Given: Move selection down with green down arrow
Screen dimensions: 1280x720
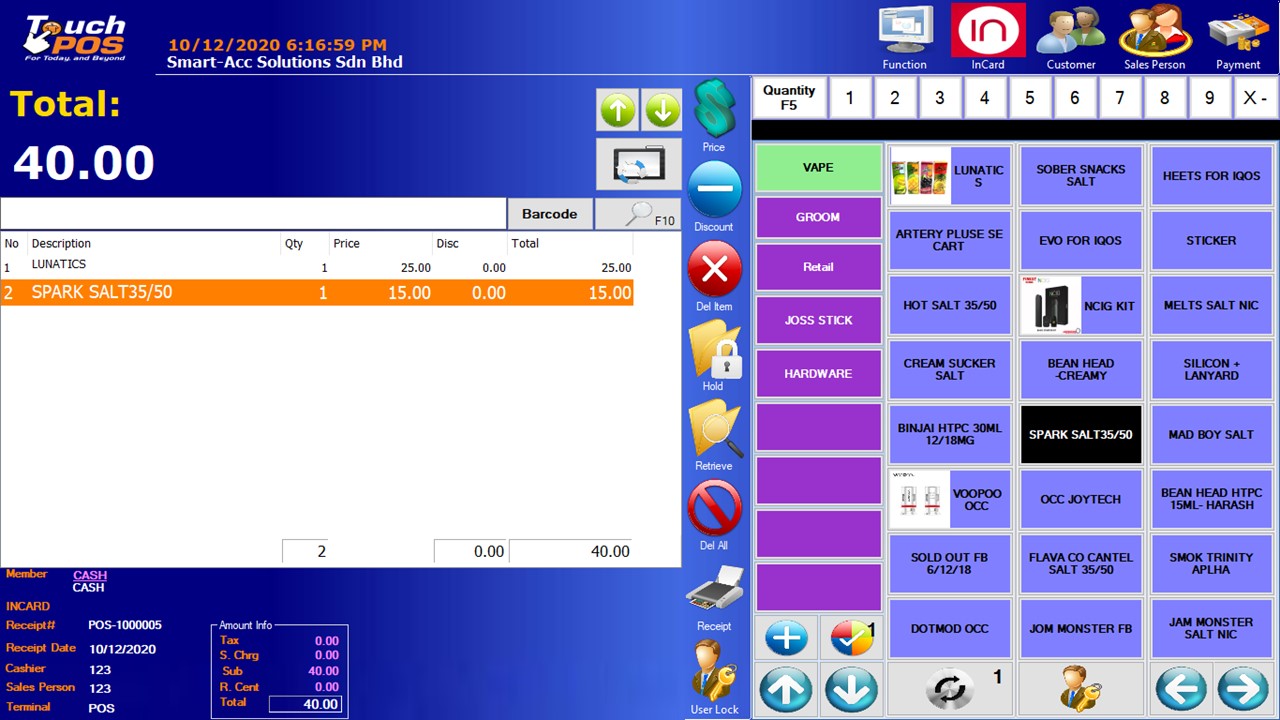Looking at the screenshot, I should tap(662, 110).
